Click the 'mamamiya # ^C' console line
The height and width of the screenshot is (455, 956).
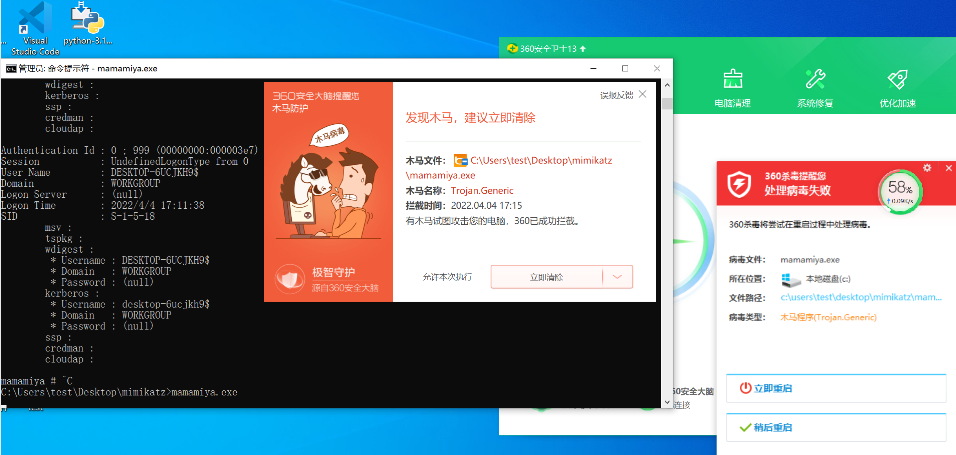37,381
